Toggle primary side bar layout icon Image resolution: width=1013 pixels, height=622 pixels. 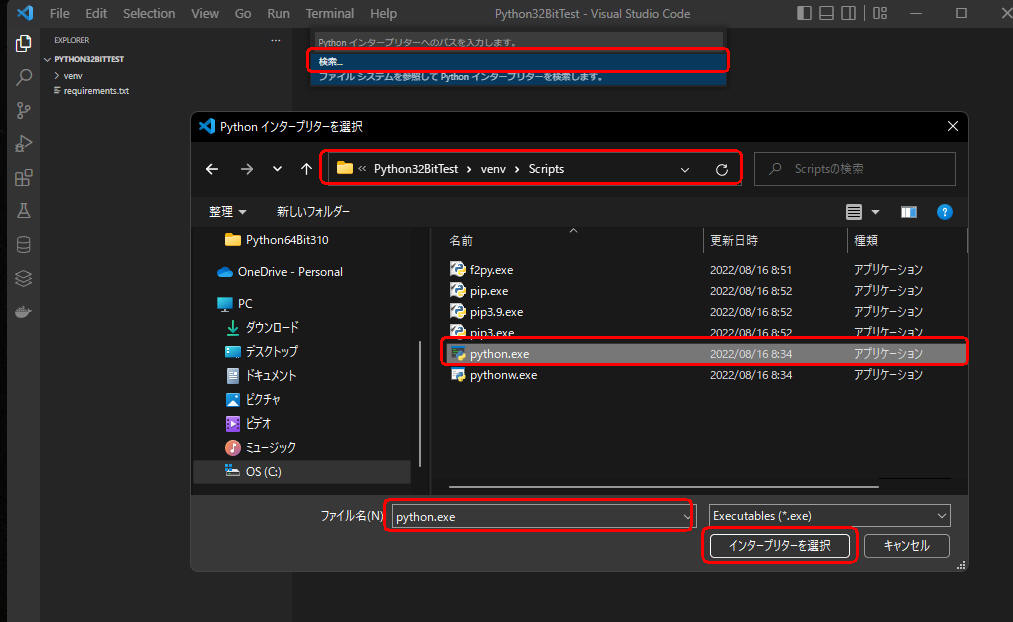(x=804, y=13)
